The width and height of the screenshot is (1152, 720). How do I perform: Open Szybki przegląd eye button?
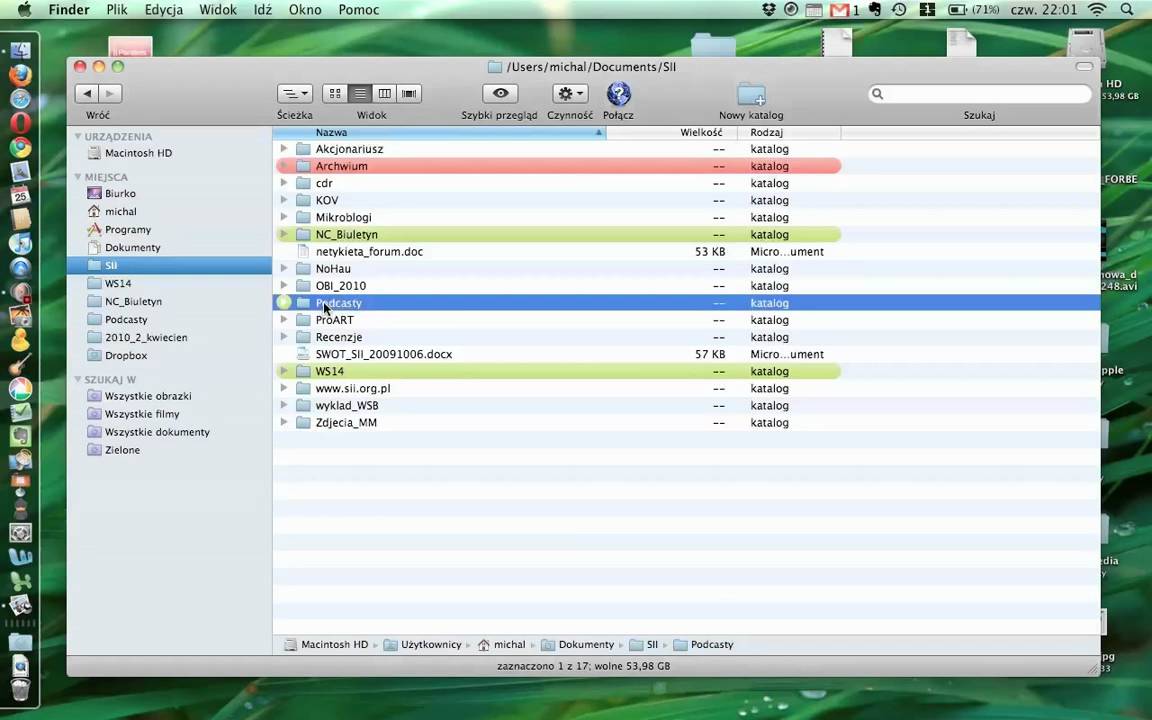pos(500,93)
